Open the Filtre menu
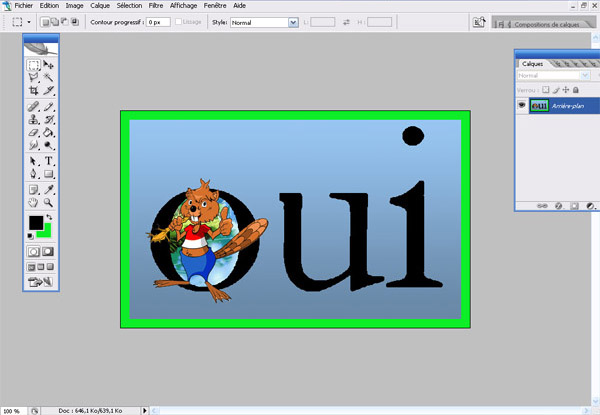The image size is (600, 415). click(156, 5)
